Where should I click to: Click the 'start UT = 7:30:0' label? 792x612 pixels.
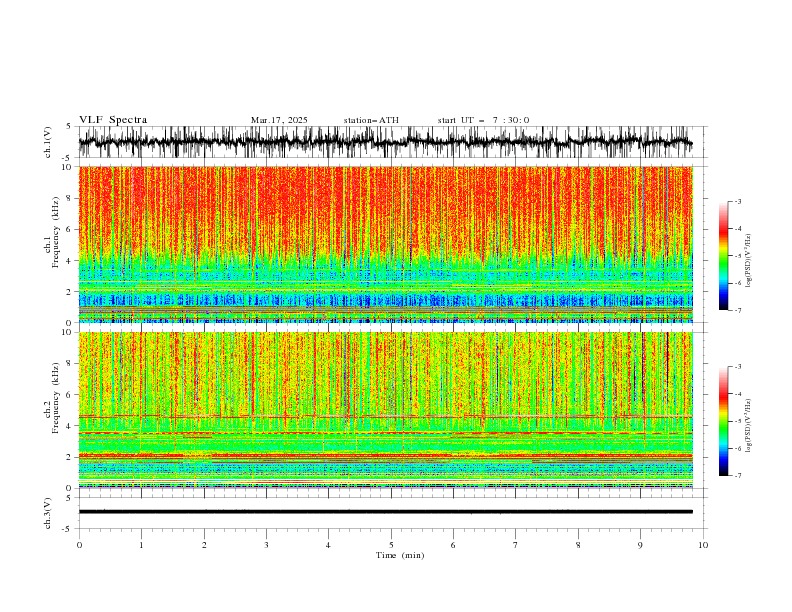(x=483, y=120)
